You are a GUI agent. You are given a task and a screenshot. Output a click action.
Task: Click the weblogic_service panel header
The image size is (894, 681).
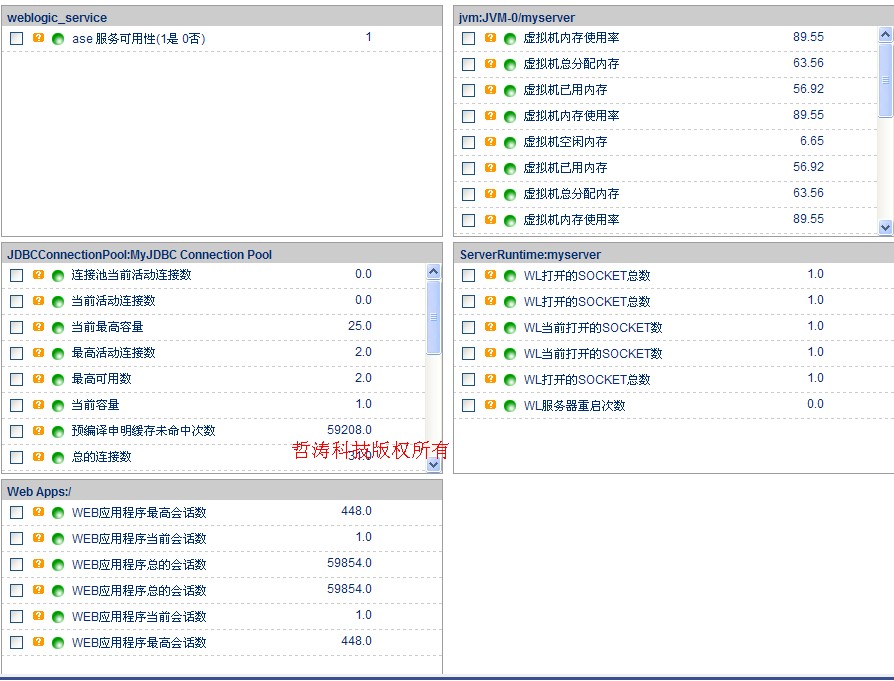(x=221, y=17)
